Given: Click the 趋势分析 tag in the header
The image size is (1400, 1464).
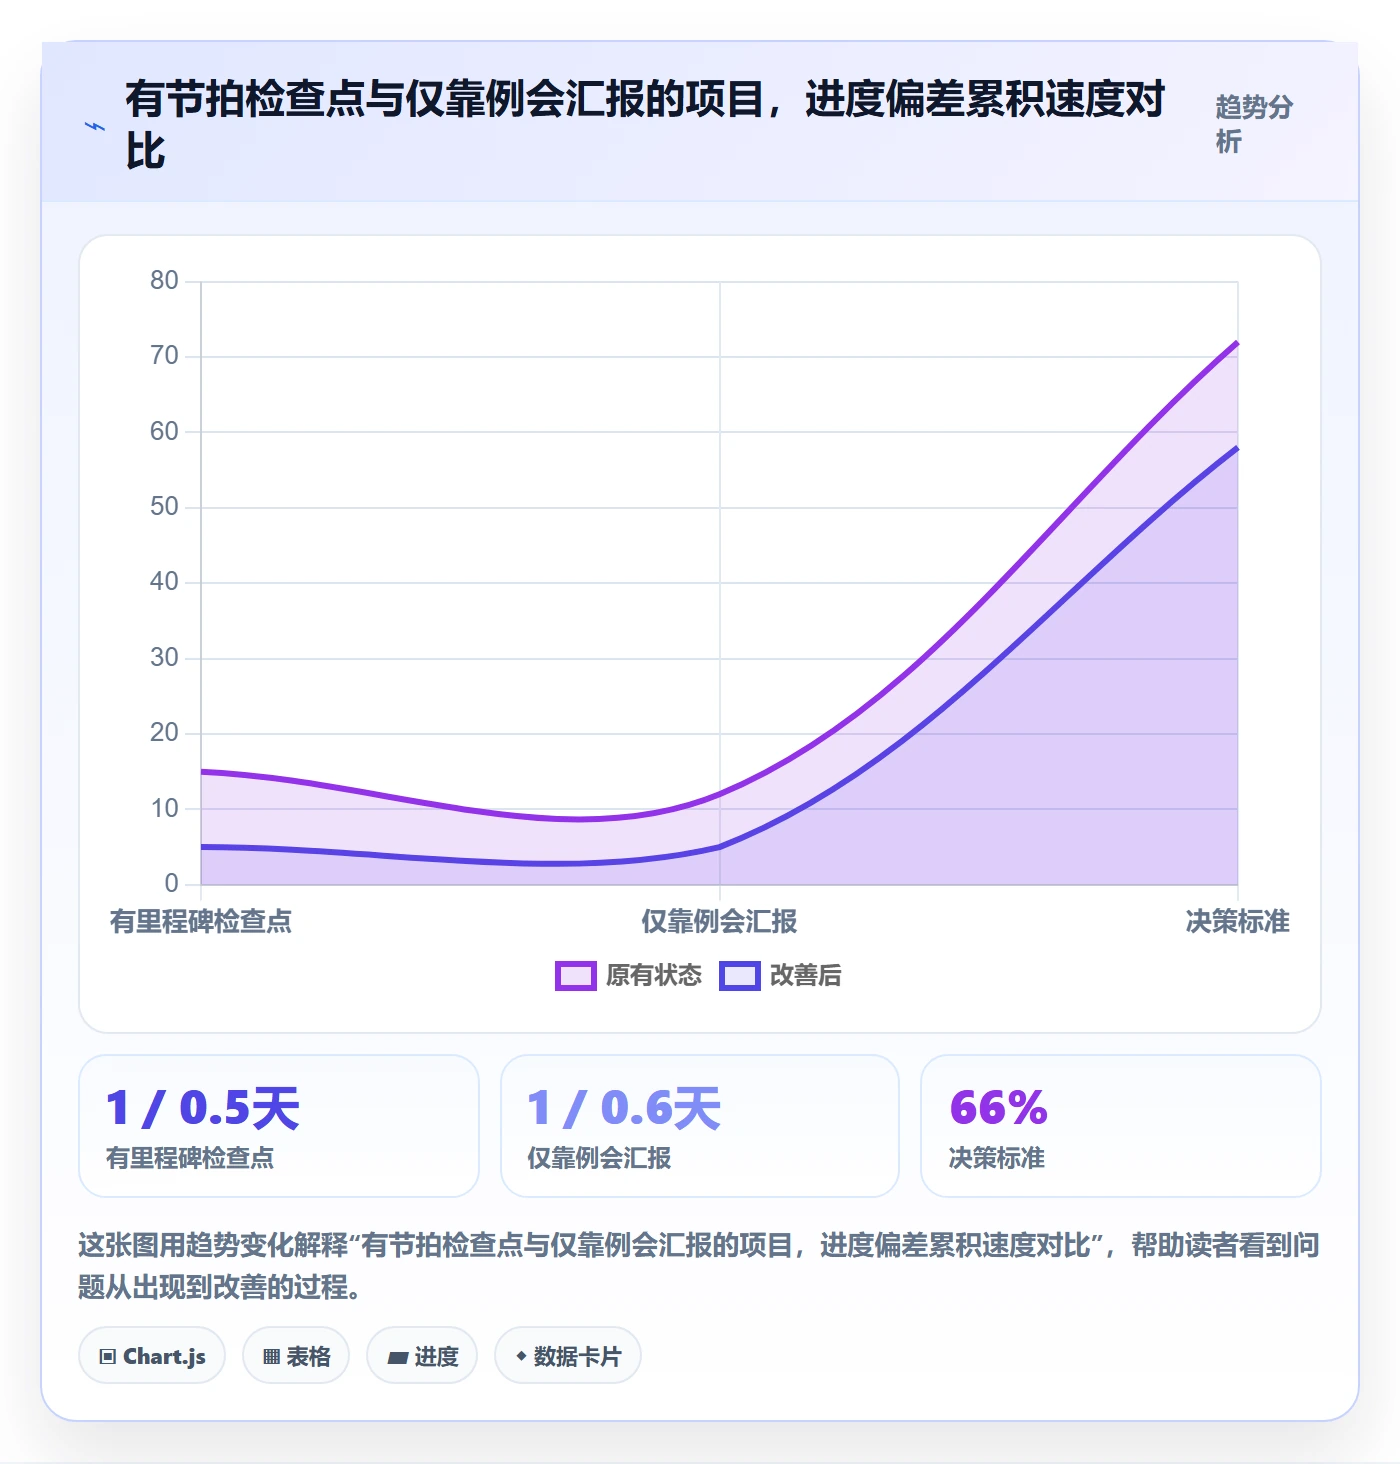Looking at the screenshot, I should (x=1254, y=124).
